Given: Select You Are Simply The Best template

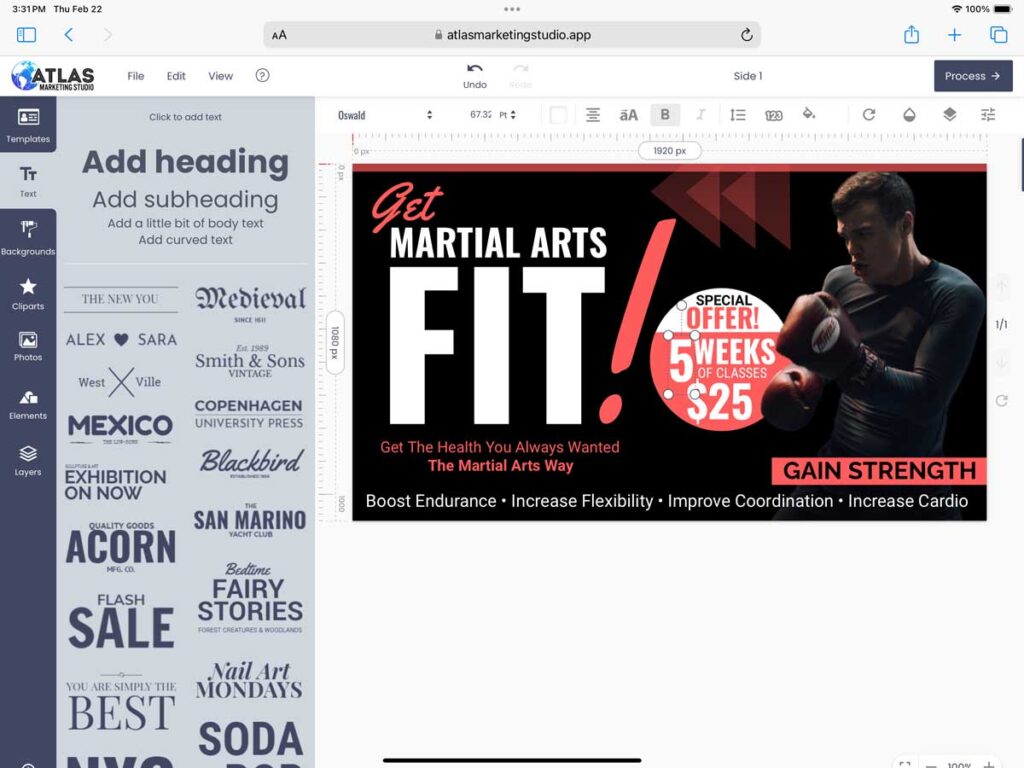Looking at the screenshot, I should [x=121, y=703].
